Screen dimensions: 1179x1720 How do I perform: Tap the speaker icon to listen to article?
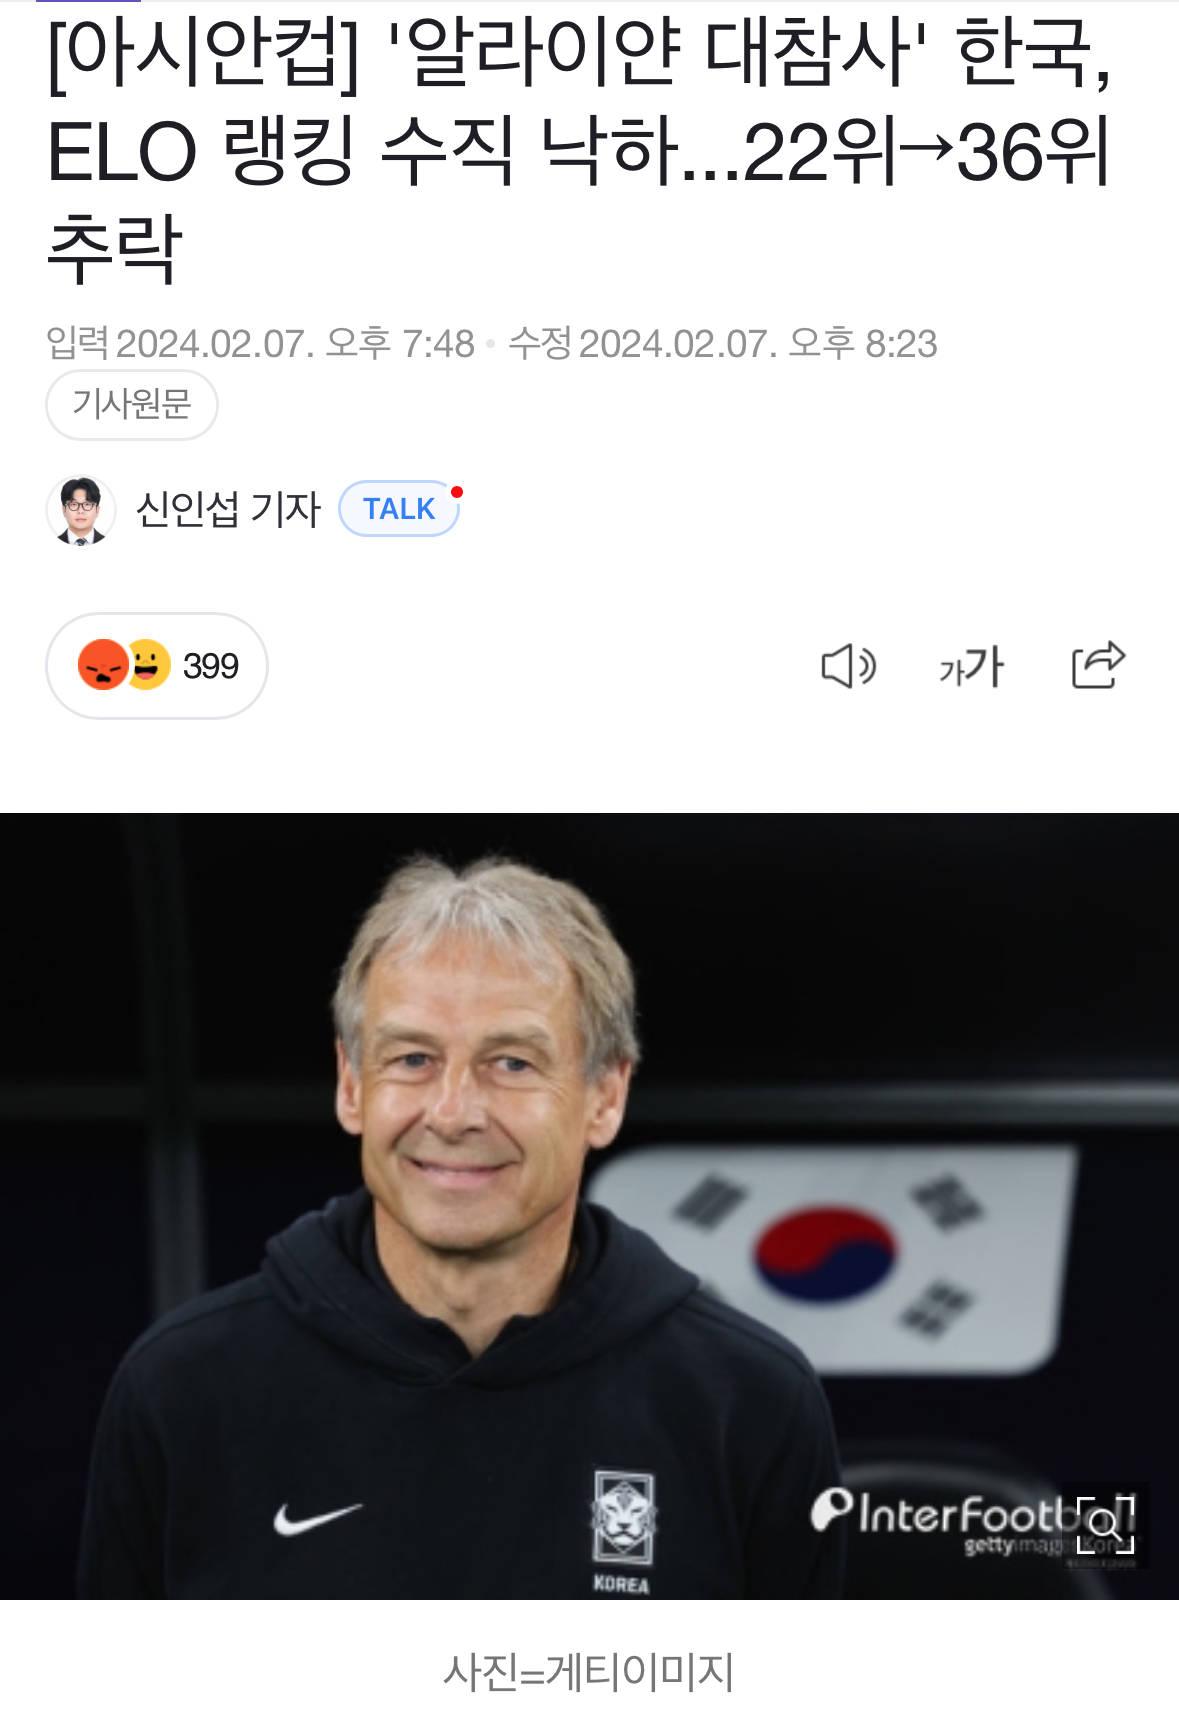click(848, 666)
